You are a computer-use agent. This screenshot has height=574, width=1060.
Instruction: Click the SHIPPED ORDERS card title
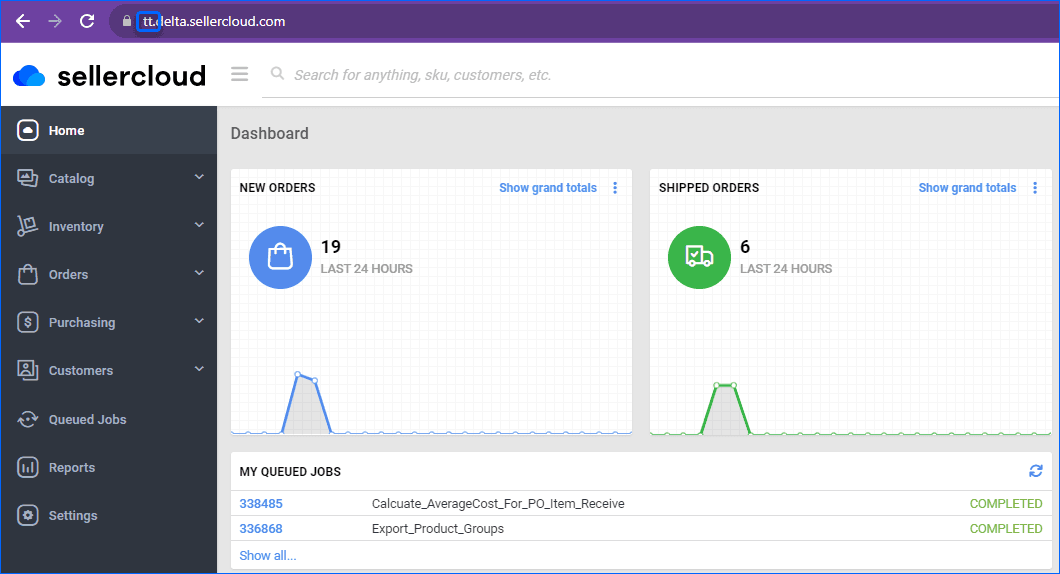tap(709, 188)
